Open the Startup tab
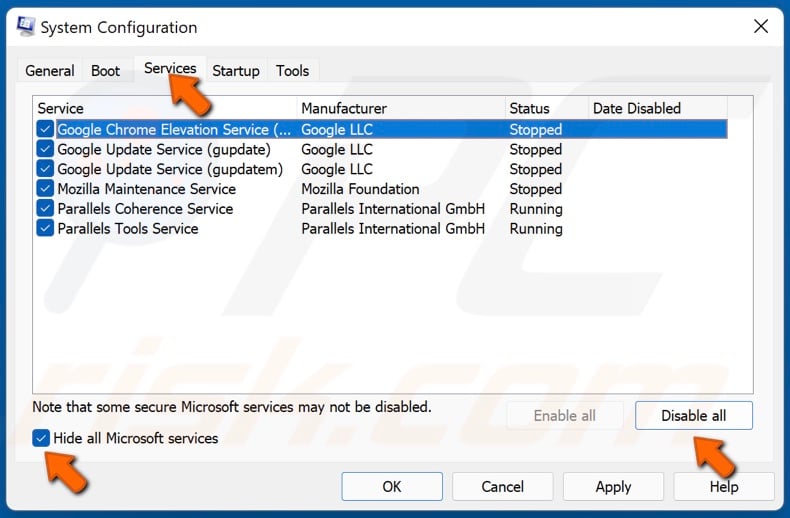This screenshot has height=518, width=790. pos(236,71)
